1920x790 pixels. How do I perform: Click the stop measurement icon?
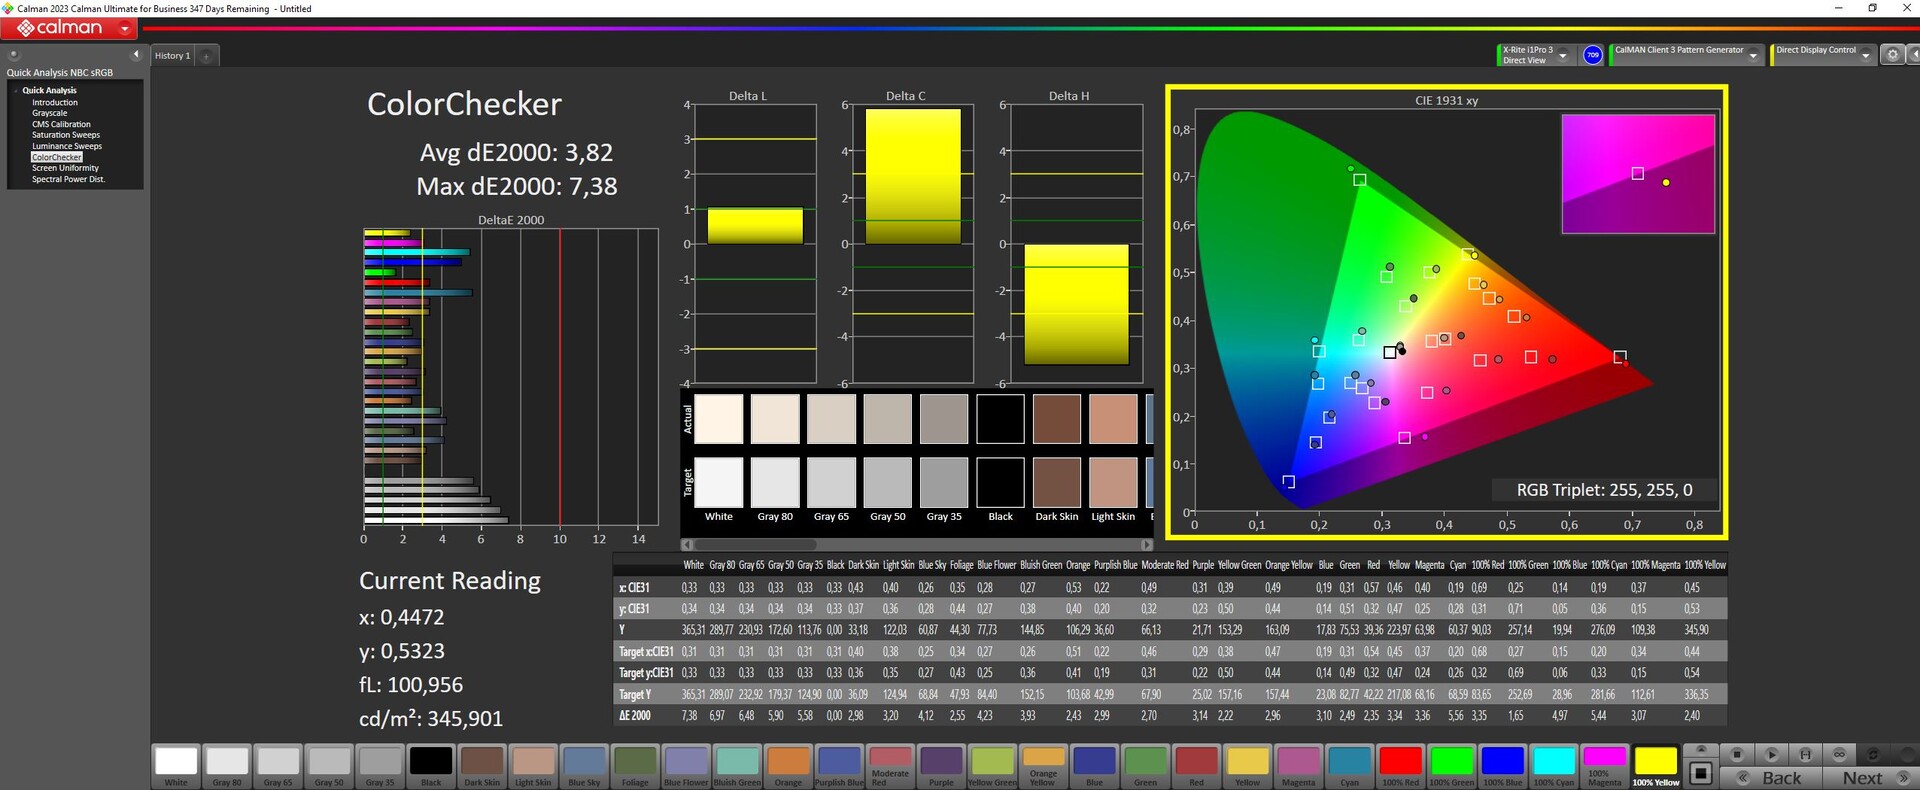pos(1737,754)
